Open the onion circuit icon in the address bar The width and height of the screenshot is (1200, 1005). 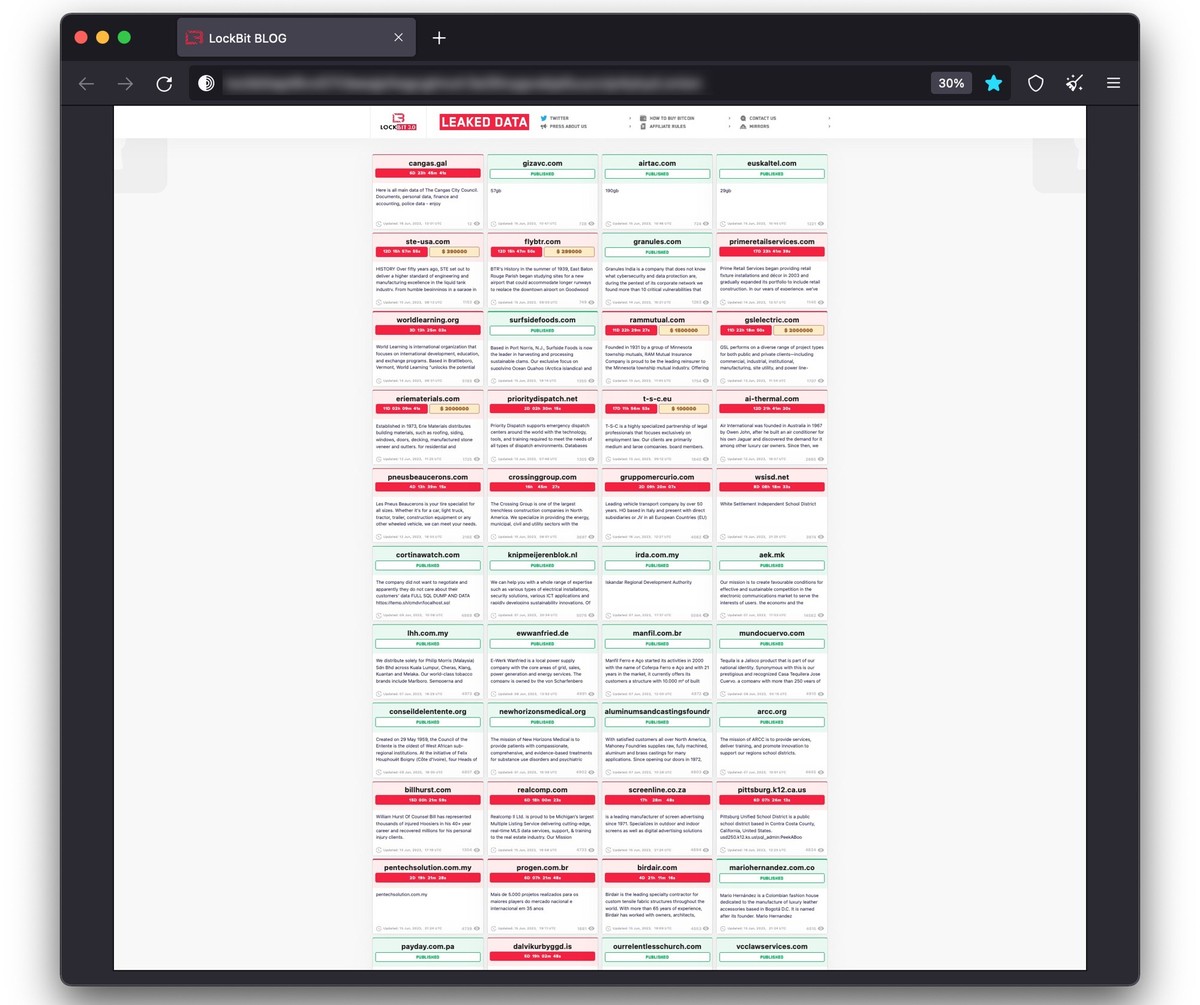point(206,84)
